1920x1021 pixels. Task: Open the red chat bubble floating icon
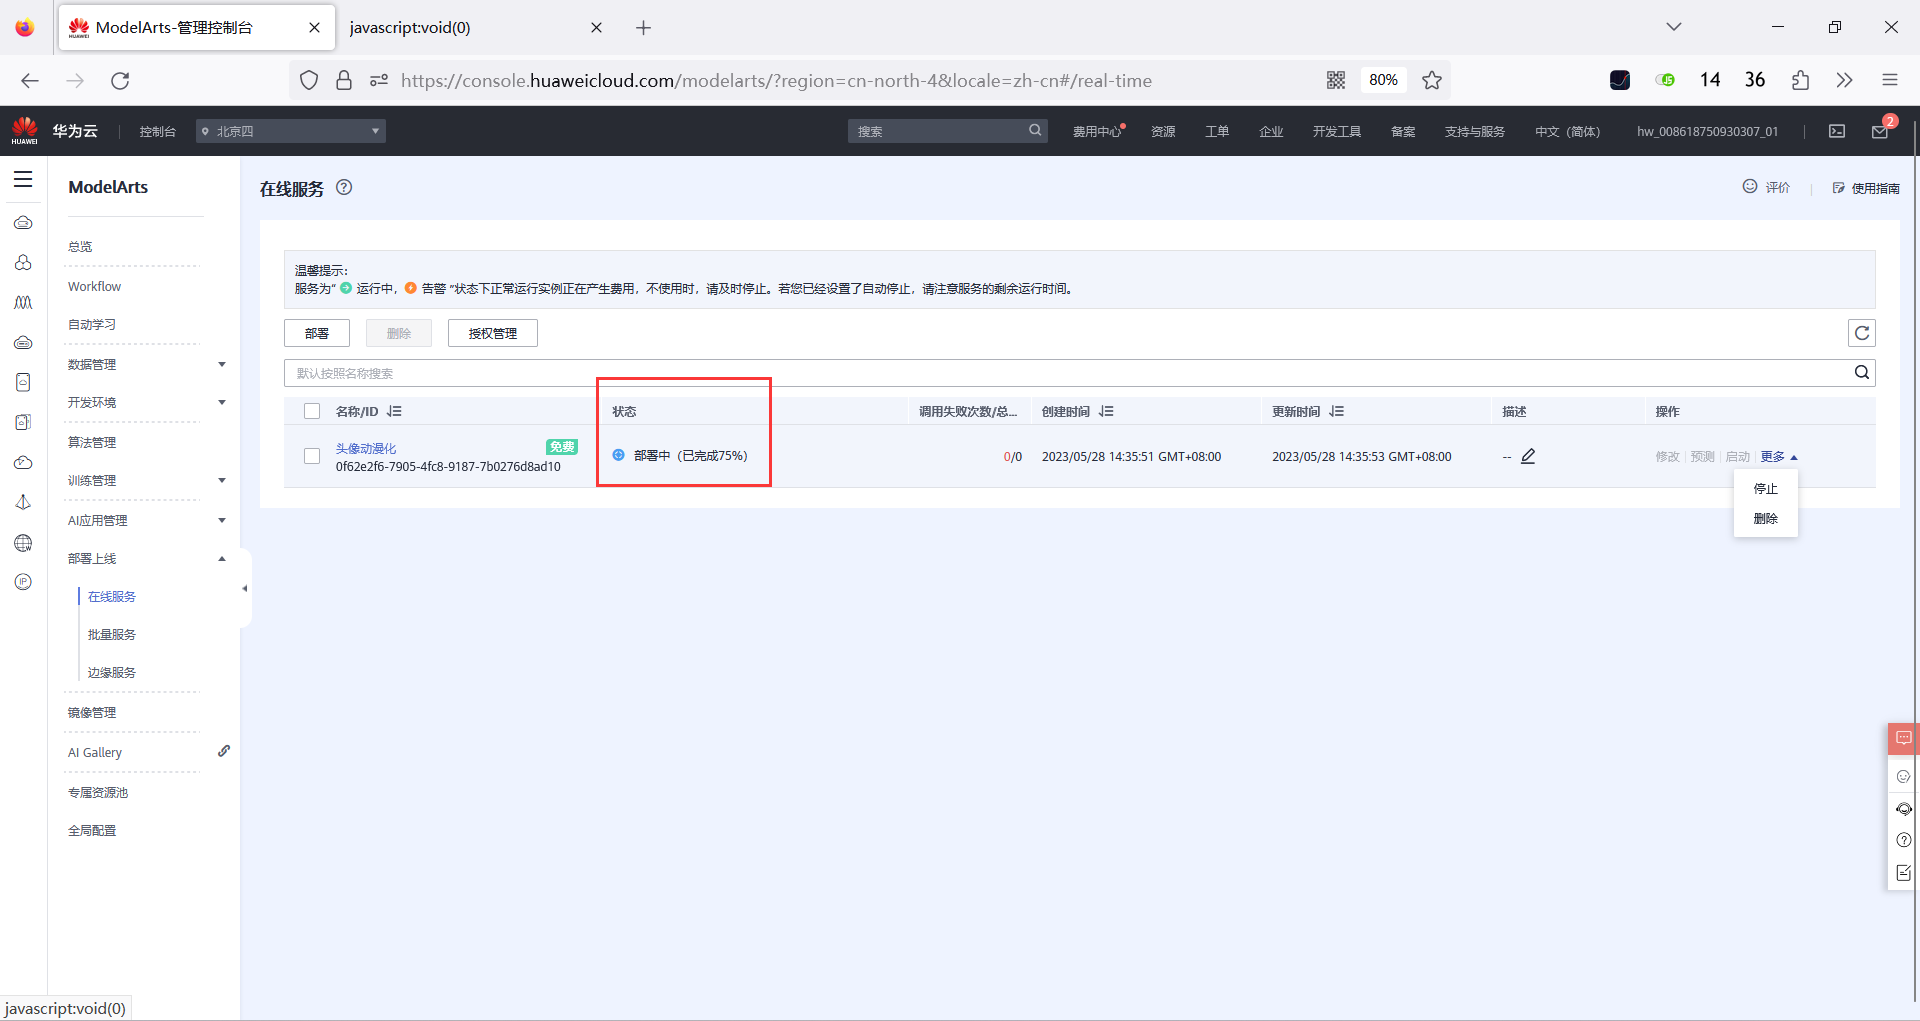point(1903,738)
